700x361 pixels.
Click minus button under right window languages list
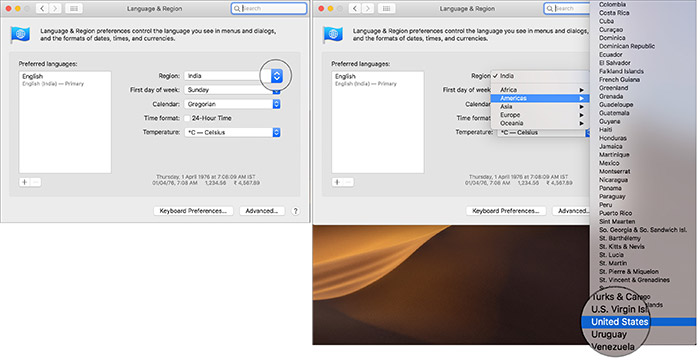(349, 182)
